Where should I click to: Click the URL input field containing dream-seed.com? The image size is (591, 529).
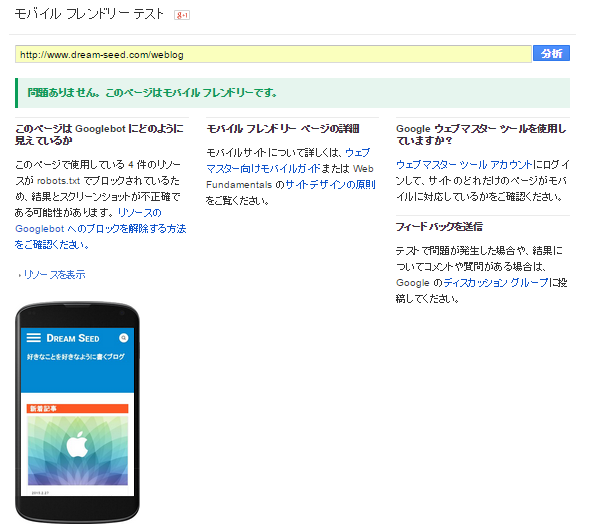pyautogui.click(x=273, y=54)
